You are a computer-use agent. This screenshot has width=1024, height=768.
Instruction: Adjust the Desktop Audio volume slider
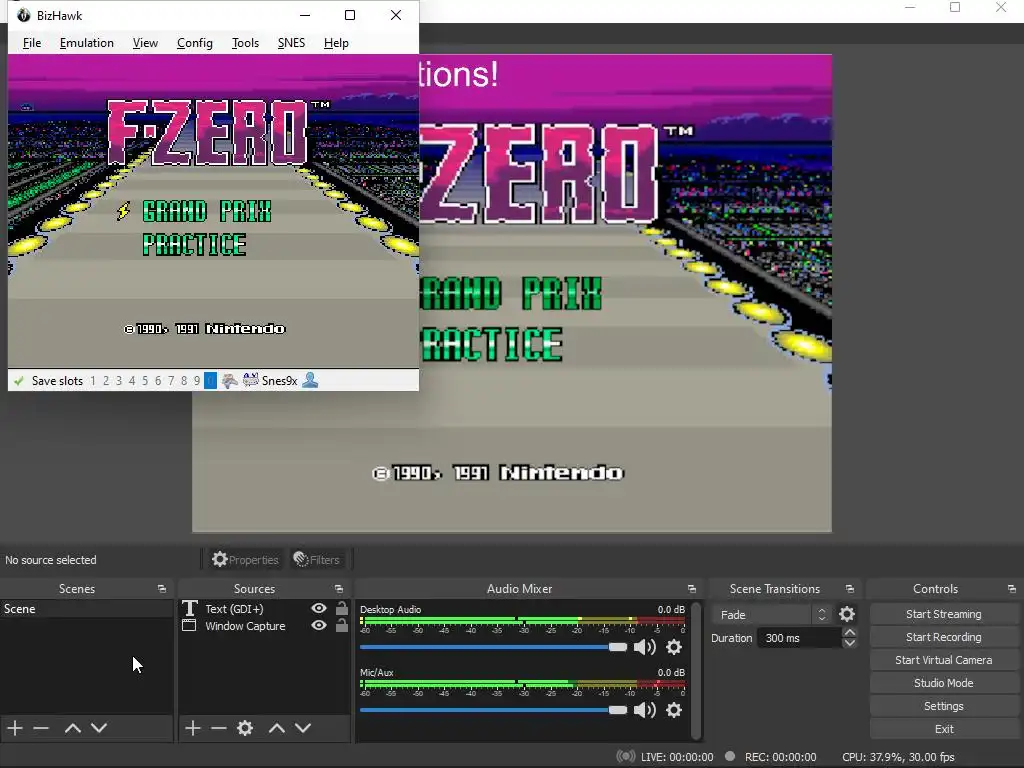[x=493, y=647]
